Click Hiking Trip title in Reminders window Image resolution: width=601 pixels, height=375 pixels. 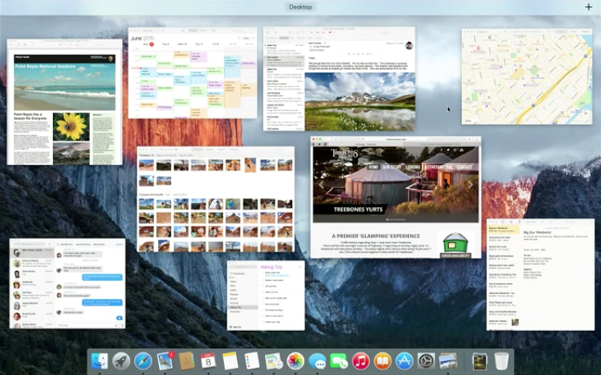271,267
